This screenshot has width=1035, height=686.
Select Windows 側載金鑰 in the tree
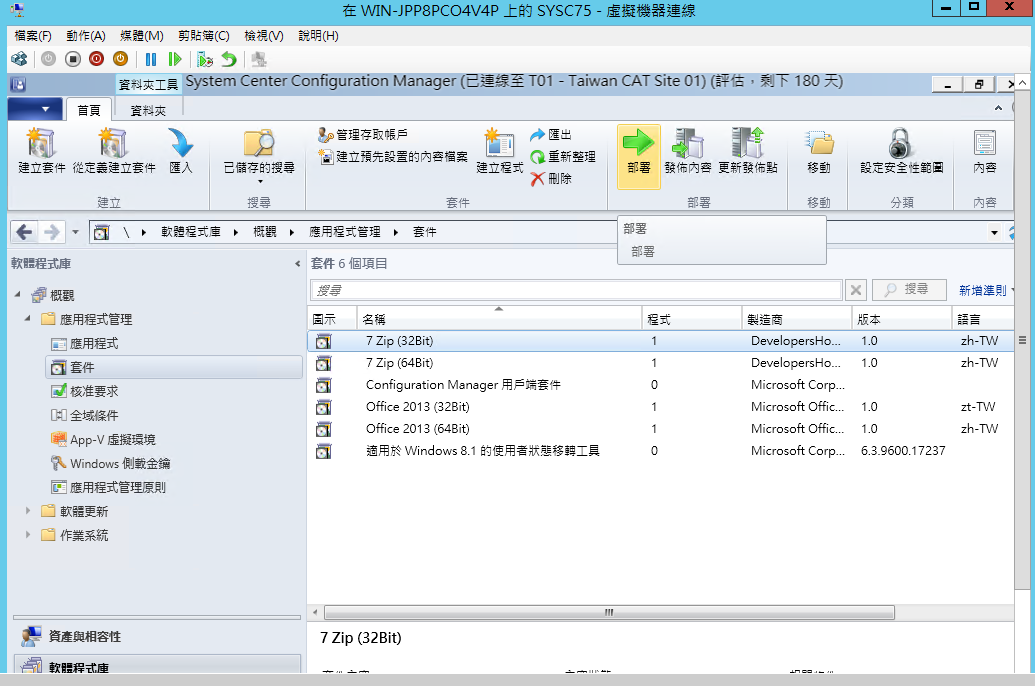pyautogui.click(x=110, y=463)
